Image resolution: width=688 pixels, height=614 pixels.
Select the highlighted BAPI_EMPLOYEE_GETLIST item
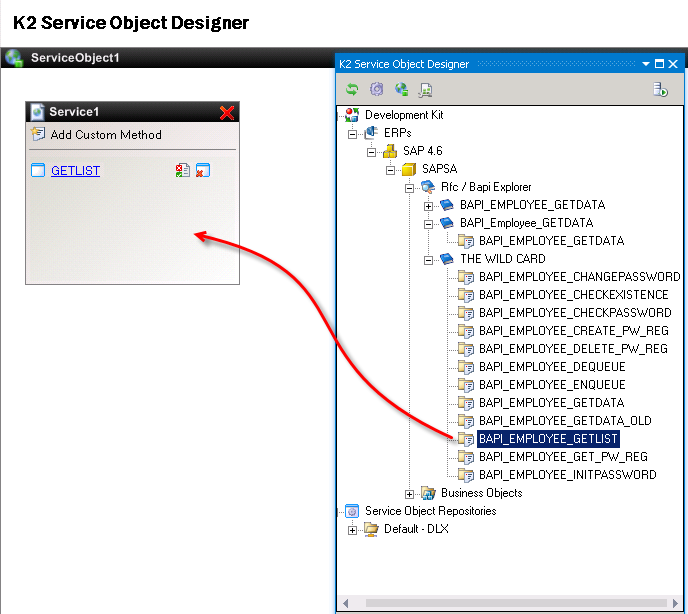tap(548, 439)
